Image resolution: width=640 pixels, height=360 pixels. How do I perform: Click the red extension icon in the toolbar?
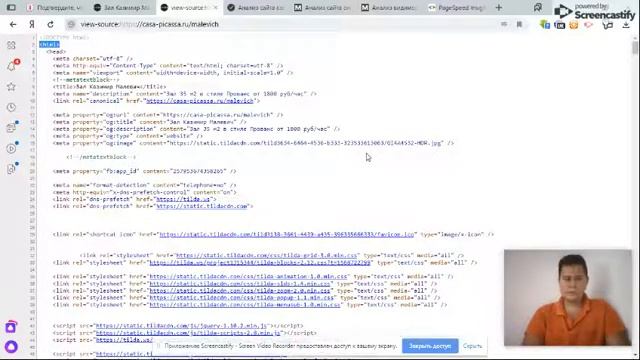point(588,25)
